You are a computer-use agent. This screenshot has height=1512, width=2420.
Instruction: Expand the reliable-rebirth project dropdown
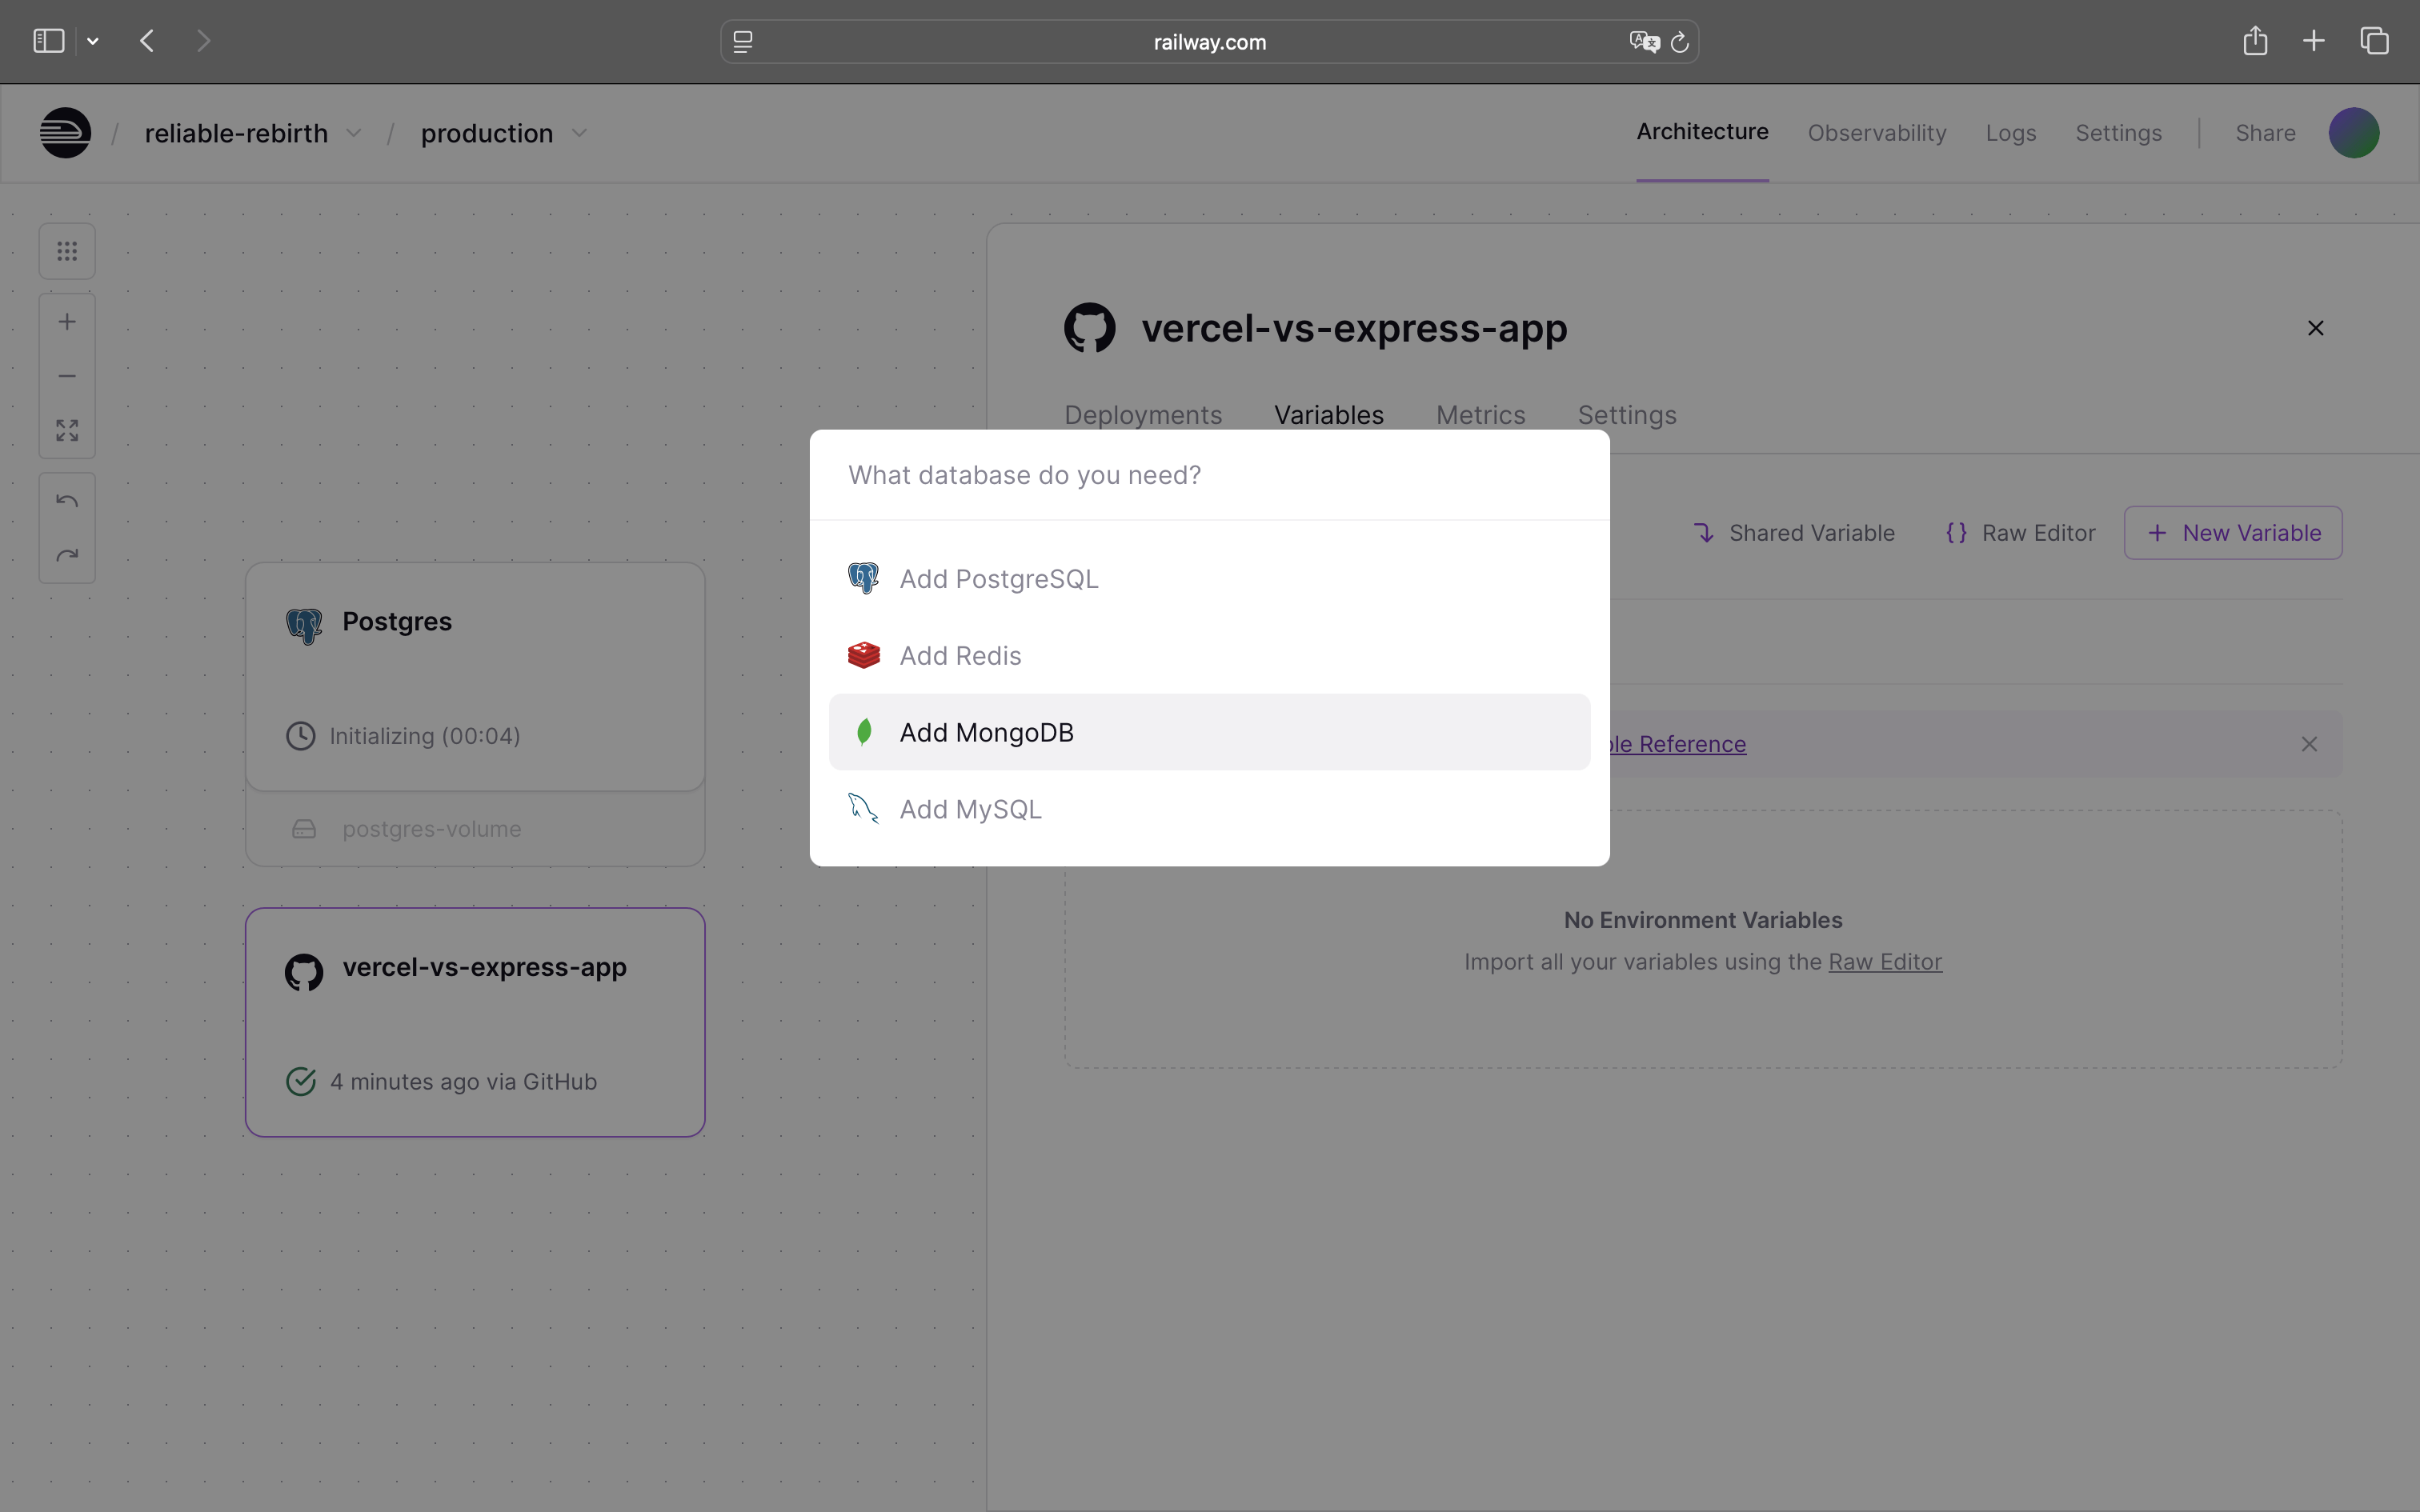[354, 133]
